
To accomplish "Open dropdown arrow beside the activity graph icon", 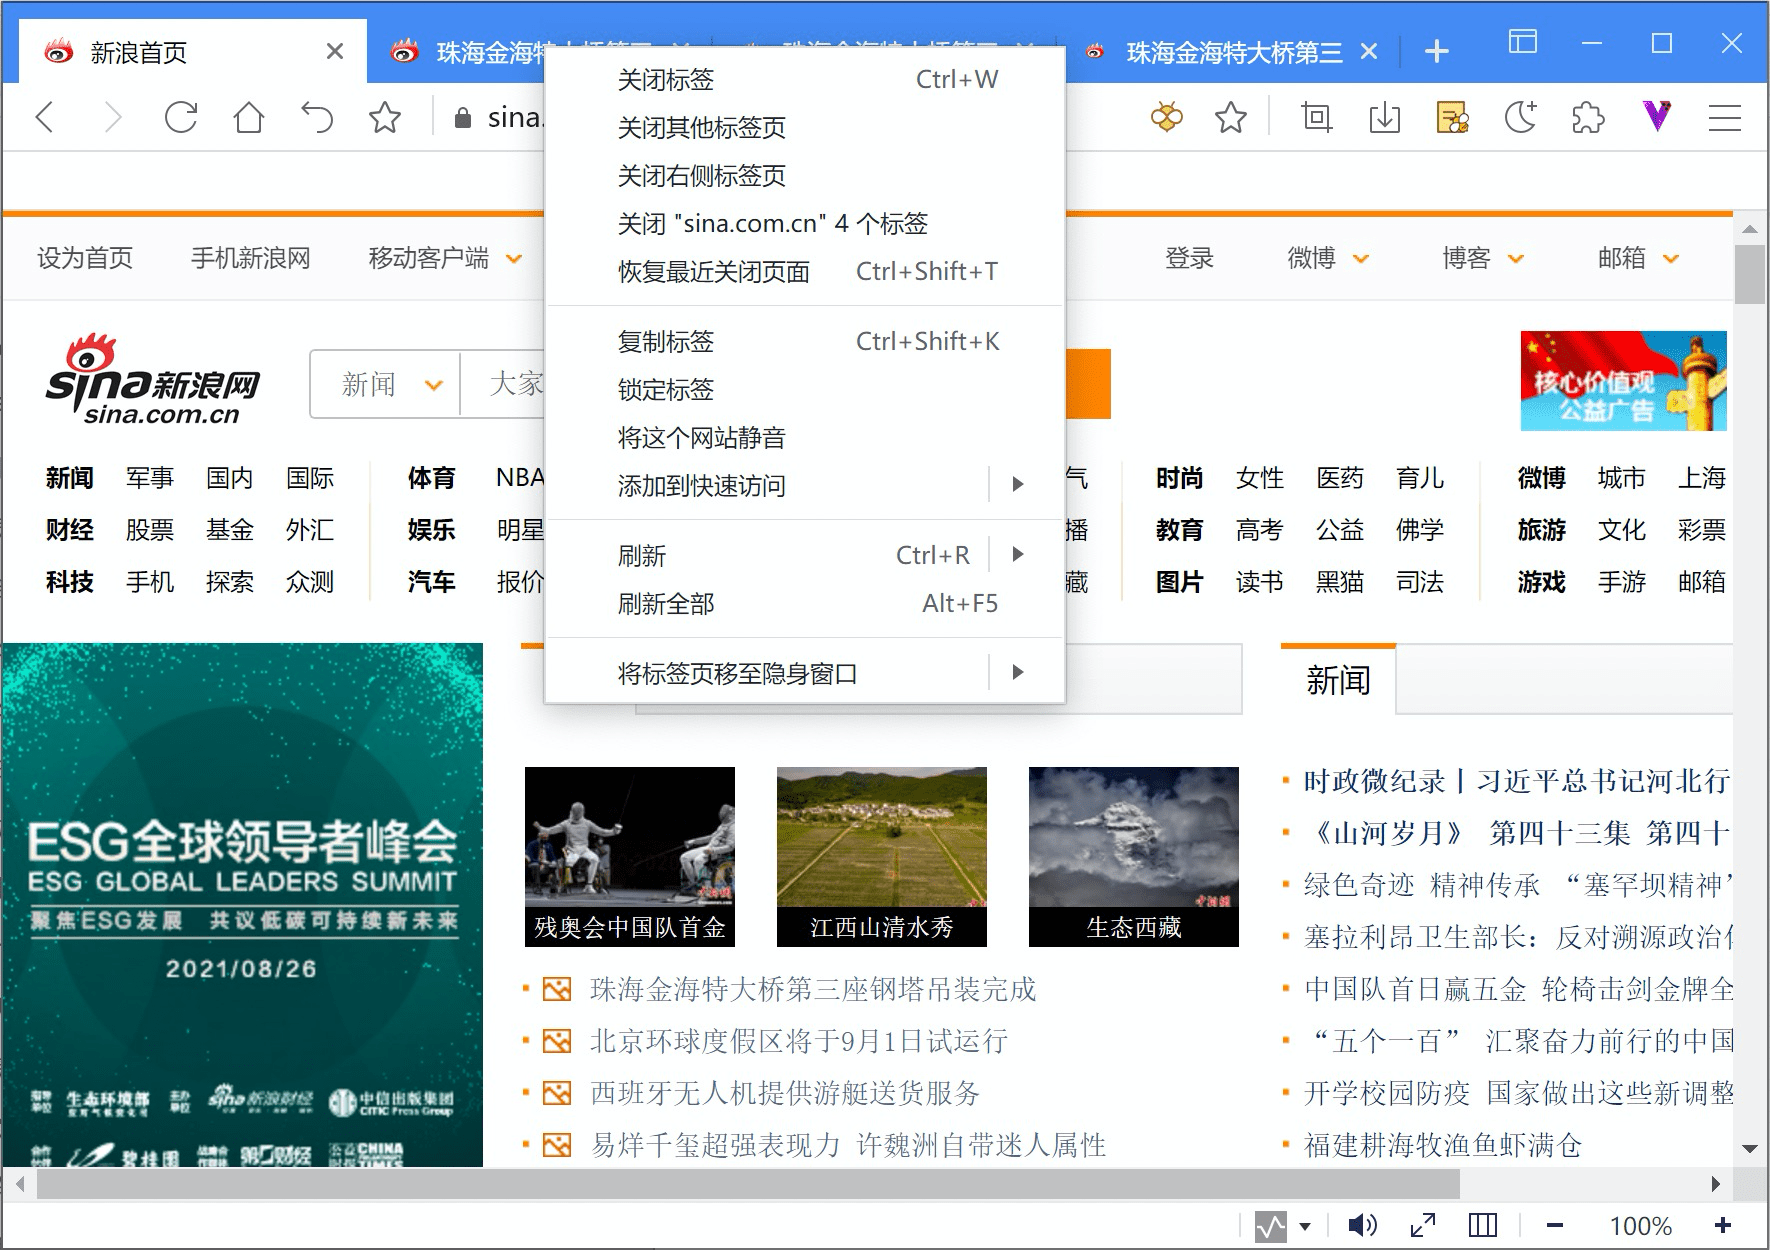I will click(1305, 1227).
